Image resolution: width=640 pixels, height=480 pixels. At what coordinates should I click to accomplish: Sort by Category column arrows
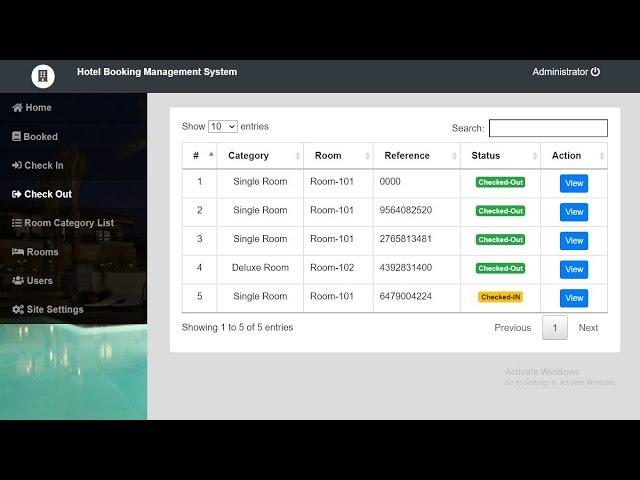point(298,156)
